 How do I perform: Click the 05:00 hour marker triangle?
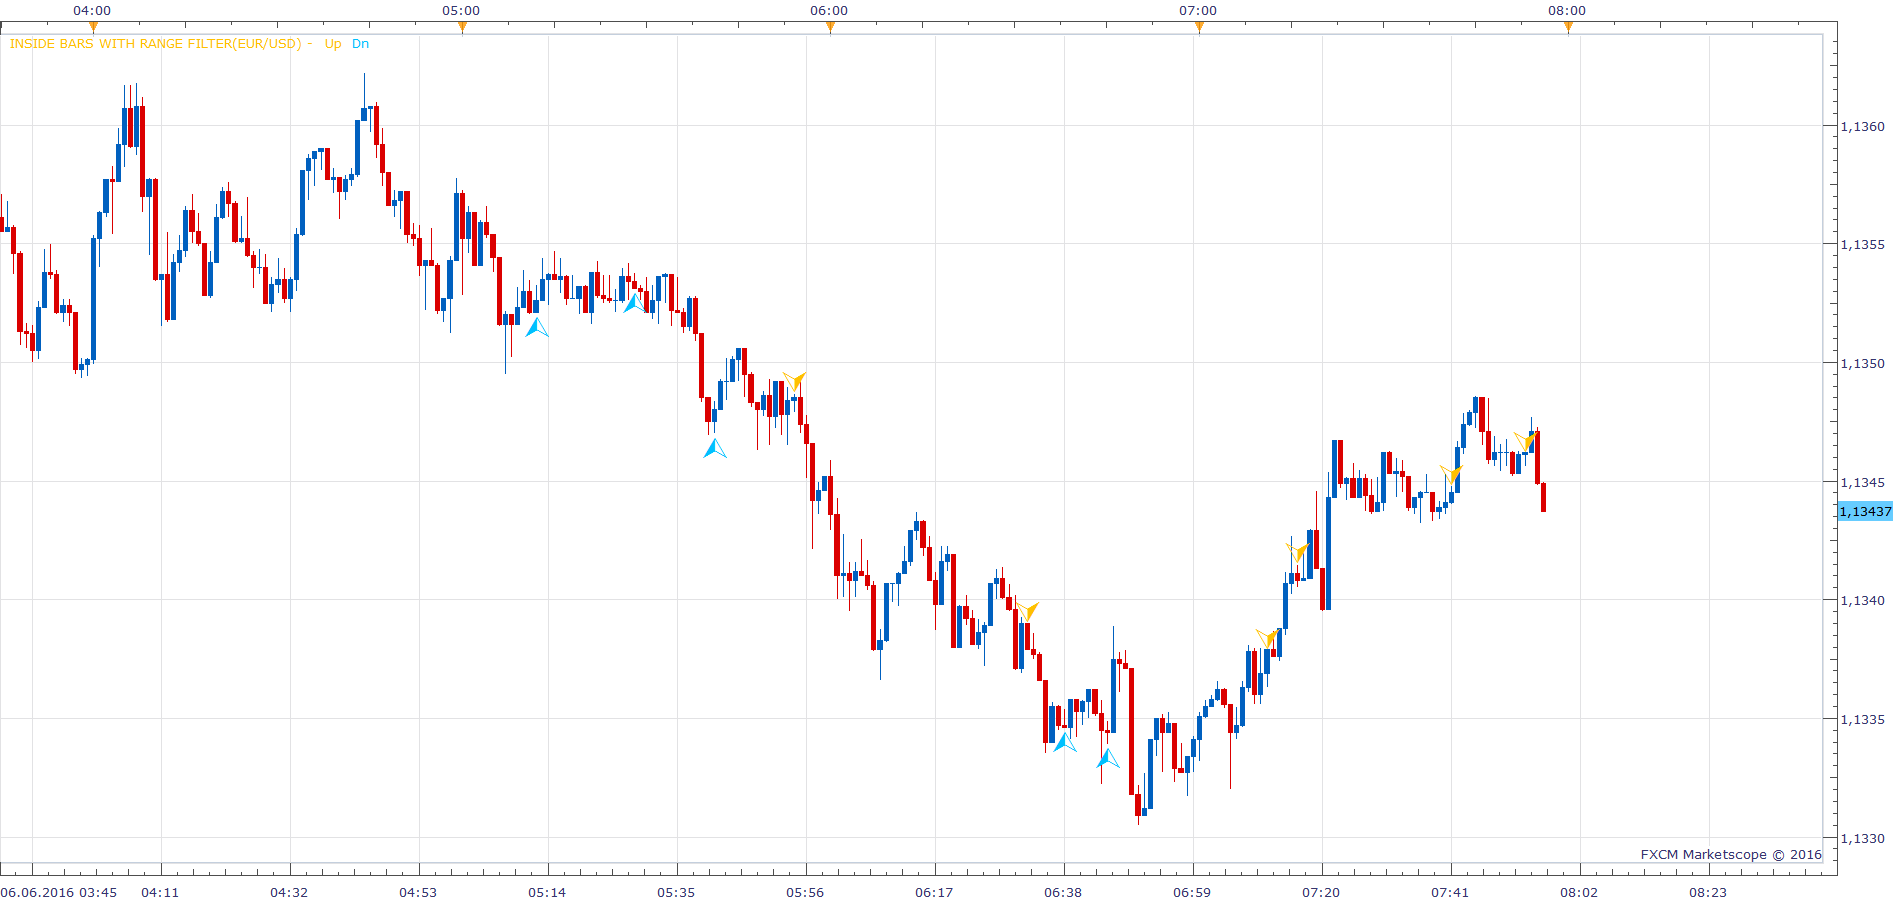click(462, 27)
